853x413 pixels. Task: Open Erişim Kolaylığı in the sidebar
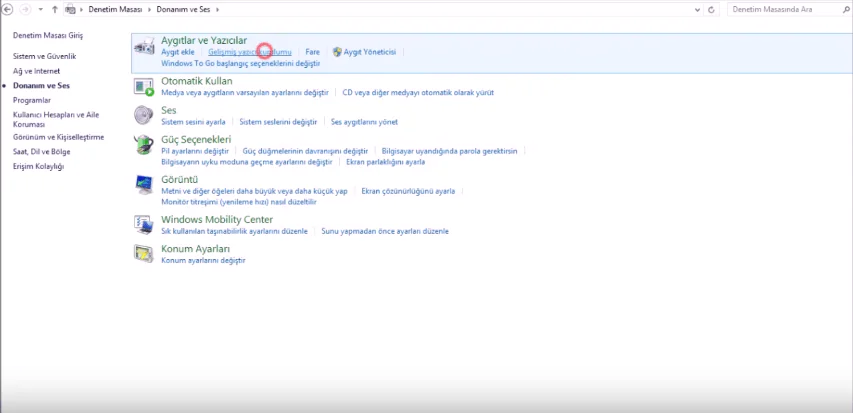point(38,167)
